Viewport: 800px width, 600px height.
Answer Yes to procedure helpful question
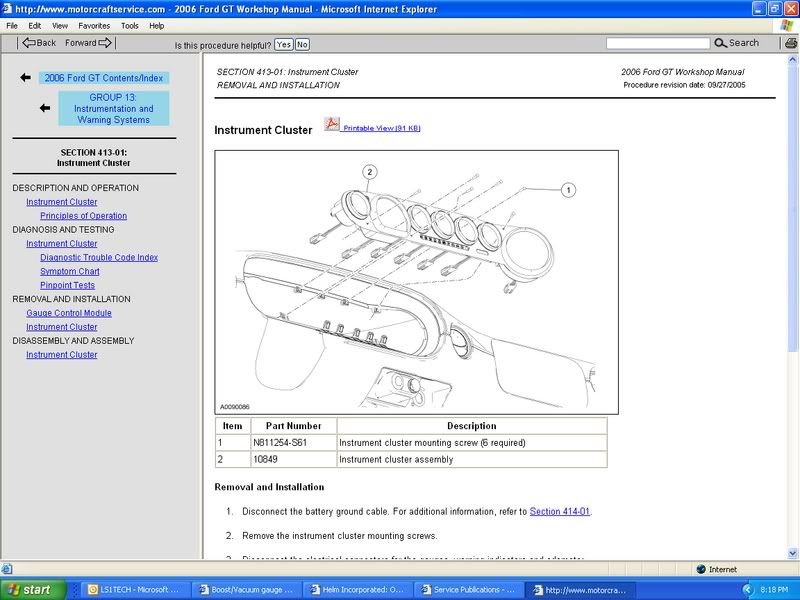[284, 44]
